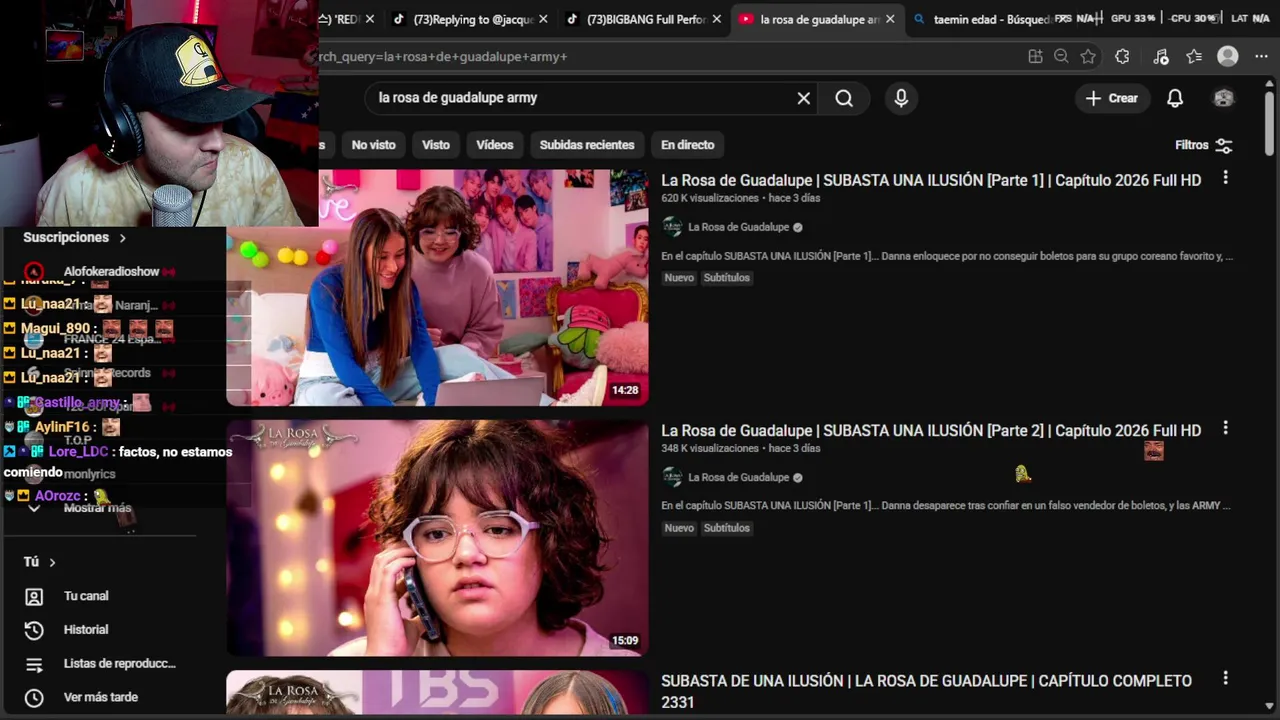Close the BIGBANG Full Perfor tab
This screenshot has height=720, width=1280.
(717, 19)
